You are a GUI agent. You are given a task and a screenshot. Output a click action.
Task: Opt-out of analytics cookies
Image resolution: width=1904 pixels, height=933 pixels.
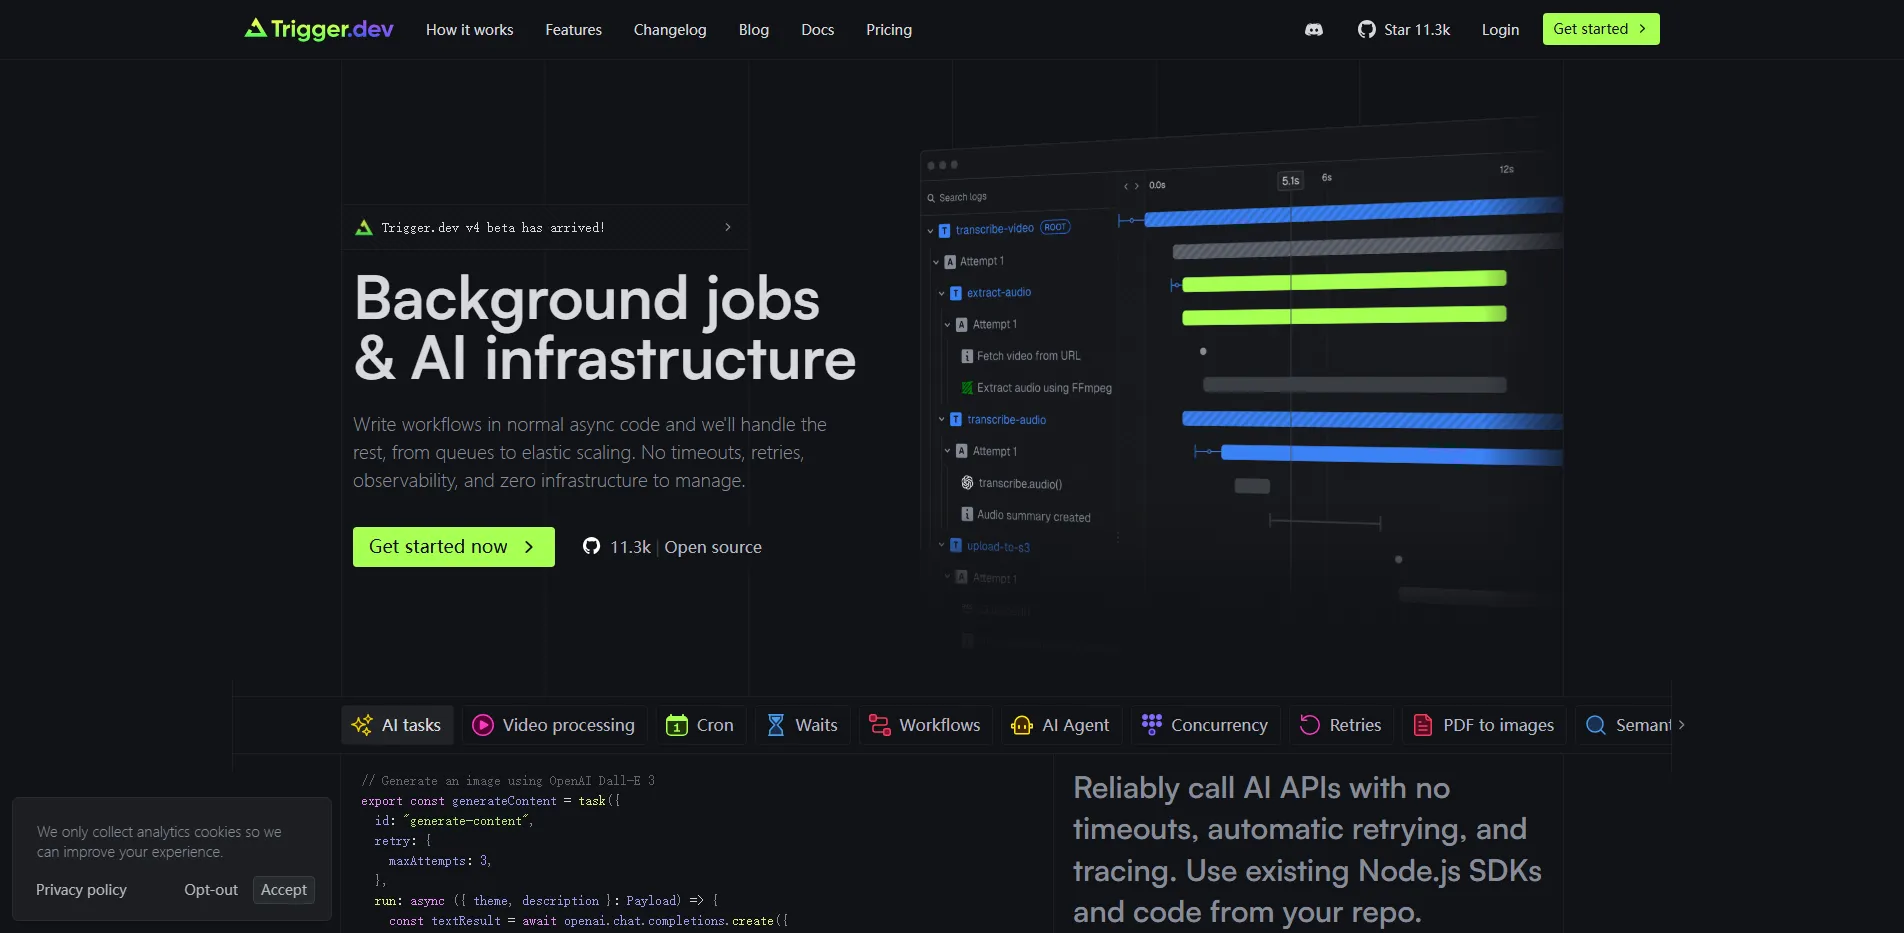click(211, 890)
